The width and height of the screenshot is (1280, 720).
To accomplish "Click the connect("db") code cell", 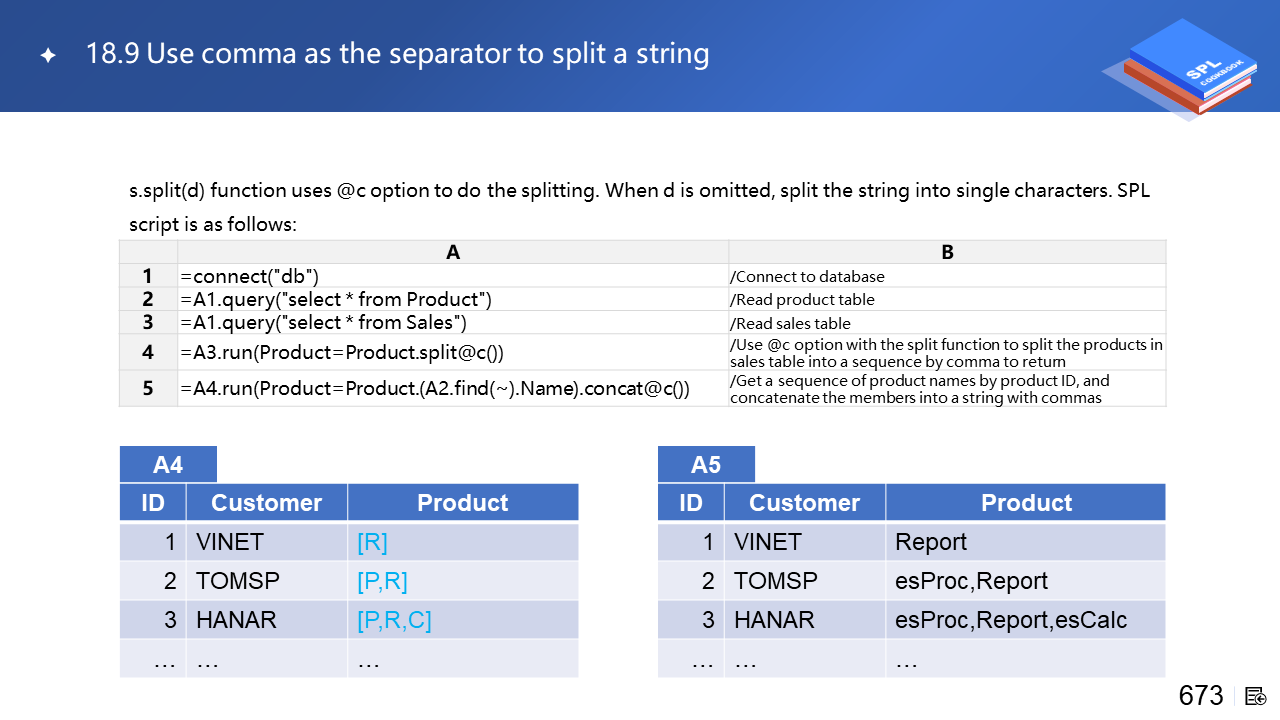I will [x=250, y=276].
